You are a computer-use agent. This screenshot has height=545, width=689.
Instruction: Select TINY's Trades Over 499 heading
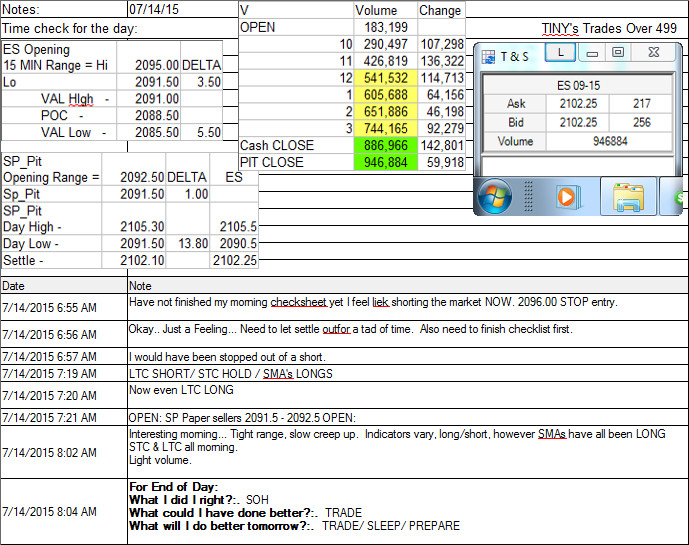click(x=609, y=28)
